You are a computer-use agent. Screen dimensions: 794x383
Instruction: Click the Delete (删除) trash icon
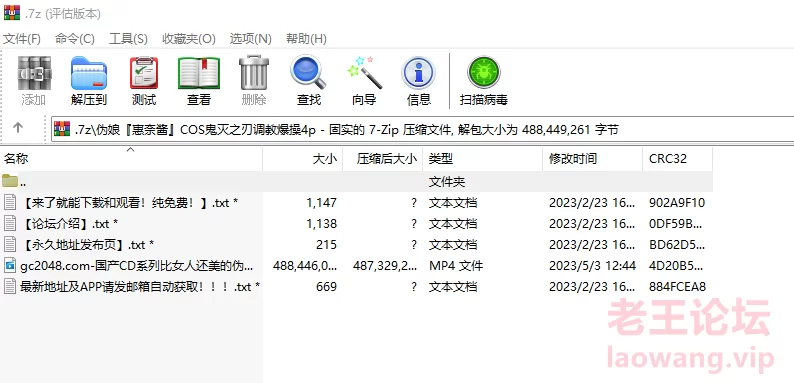[254, 72]
